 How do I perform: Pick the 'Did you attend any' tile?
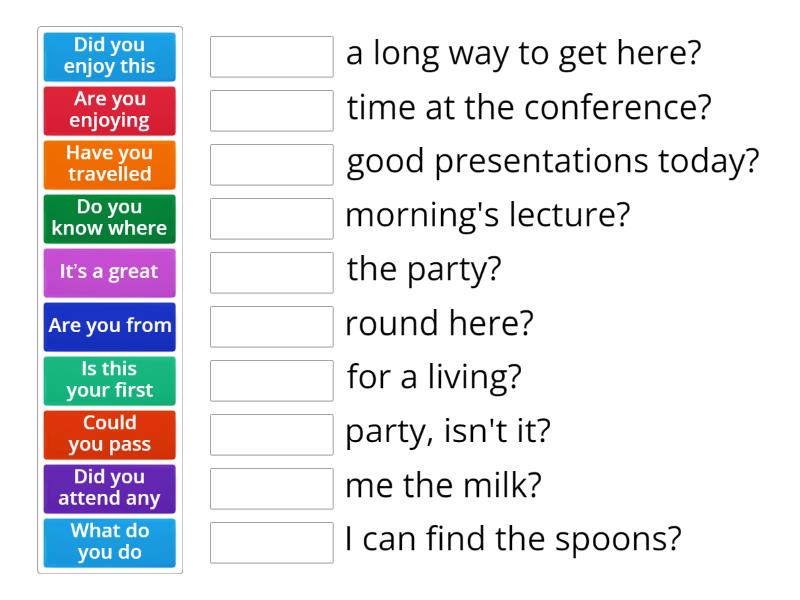(110, 489)
